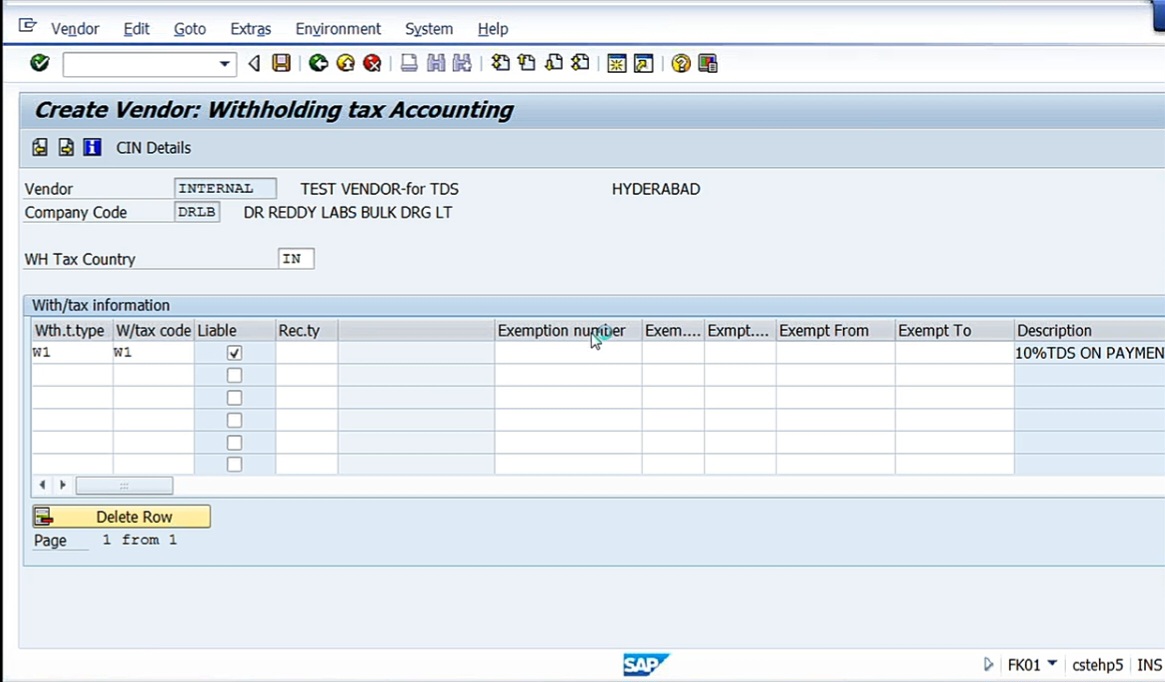Click the green Back arrow icon

pyautogui.click(x=319, y=63)
